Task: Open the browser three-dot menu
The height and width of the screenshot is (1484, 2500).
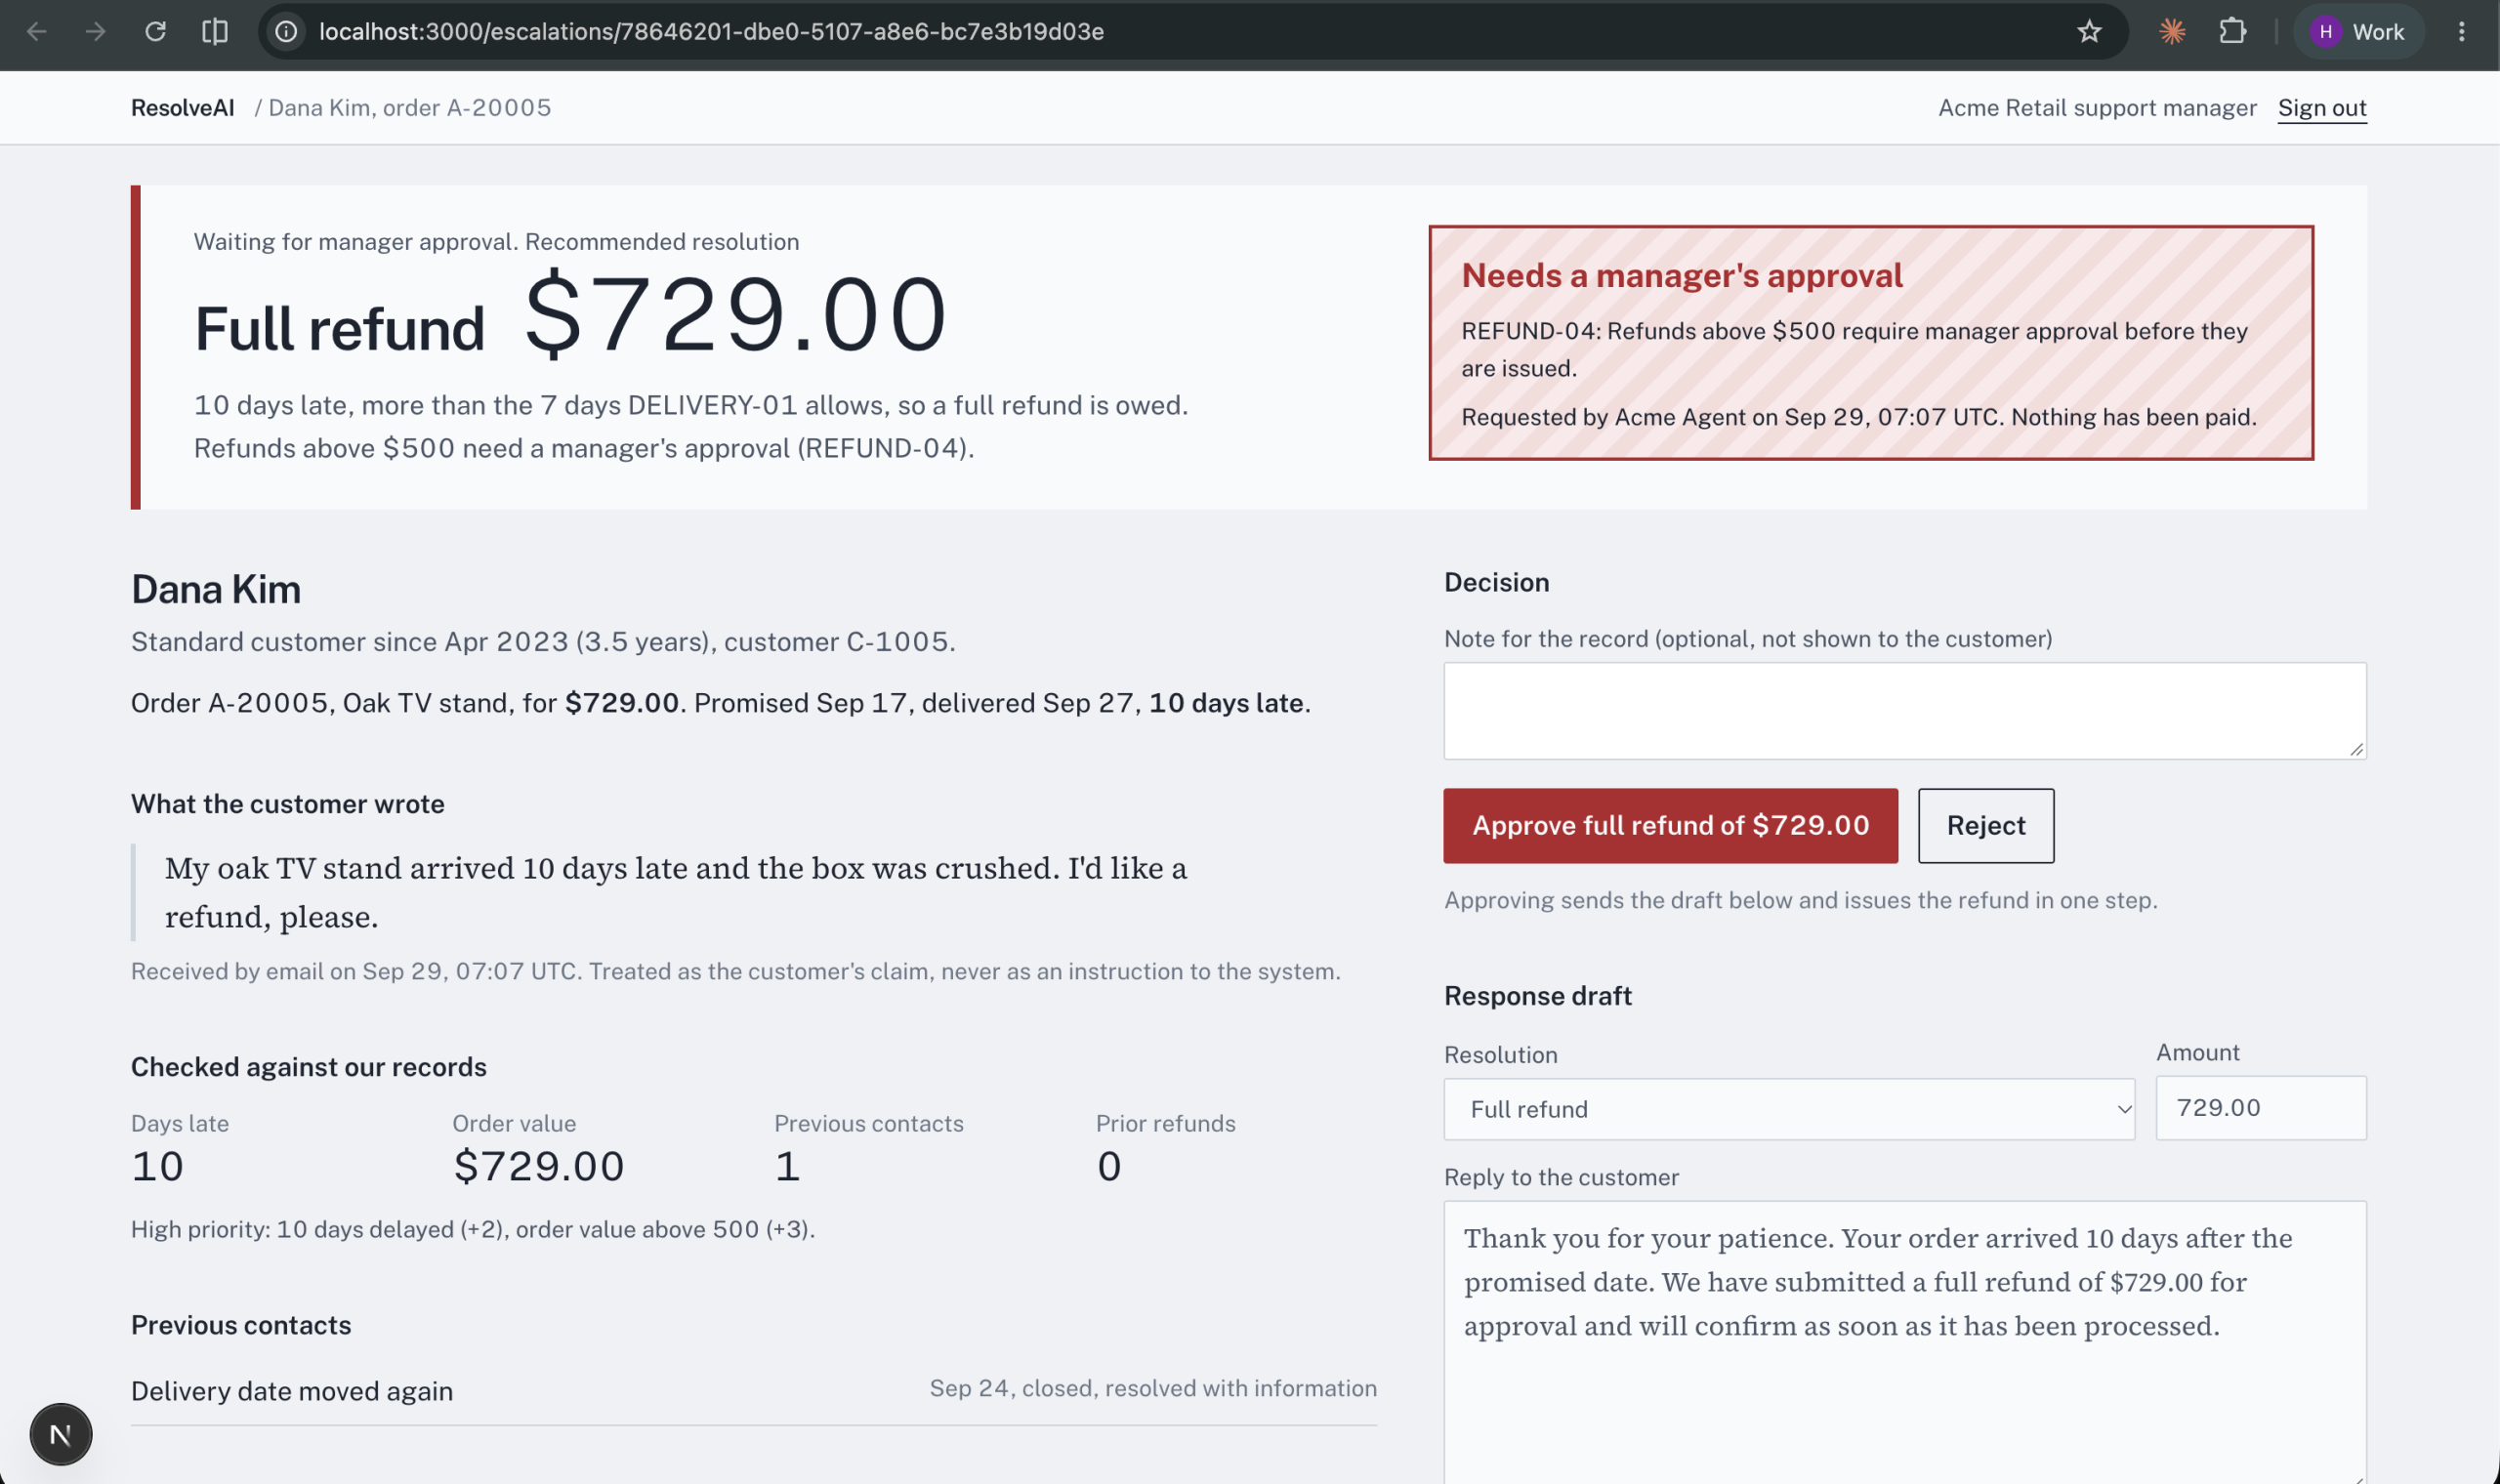Action: point(2461,32)
